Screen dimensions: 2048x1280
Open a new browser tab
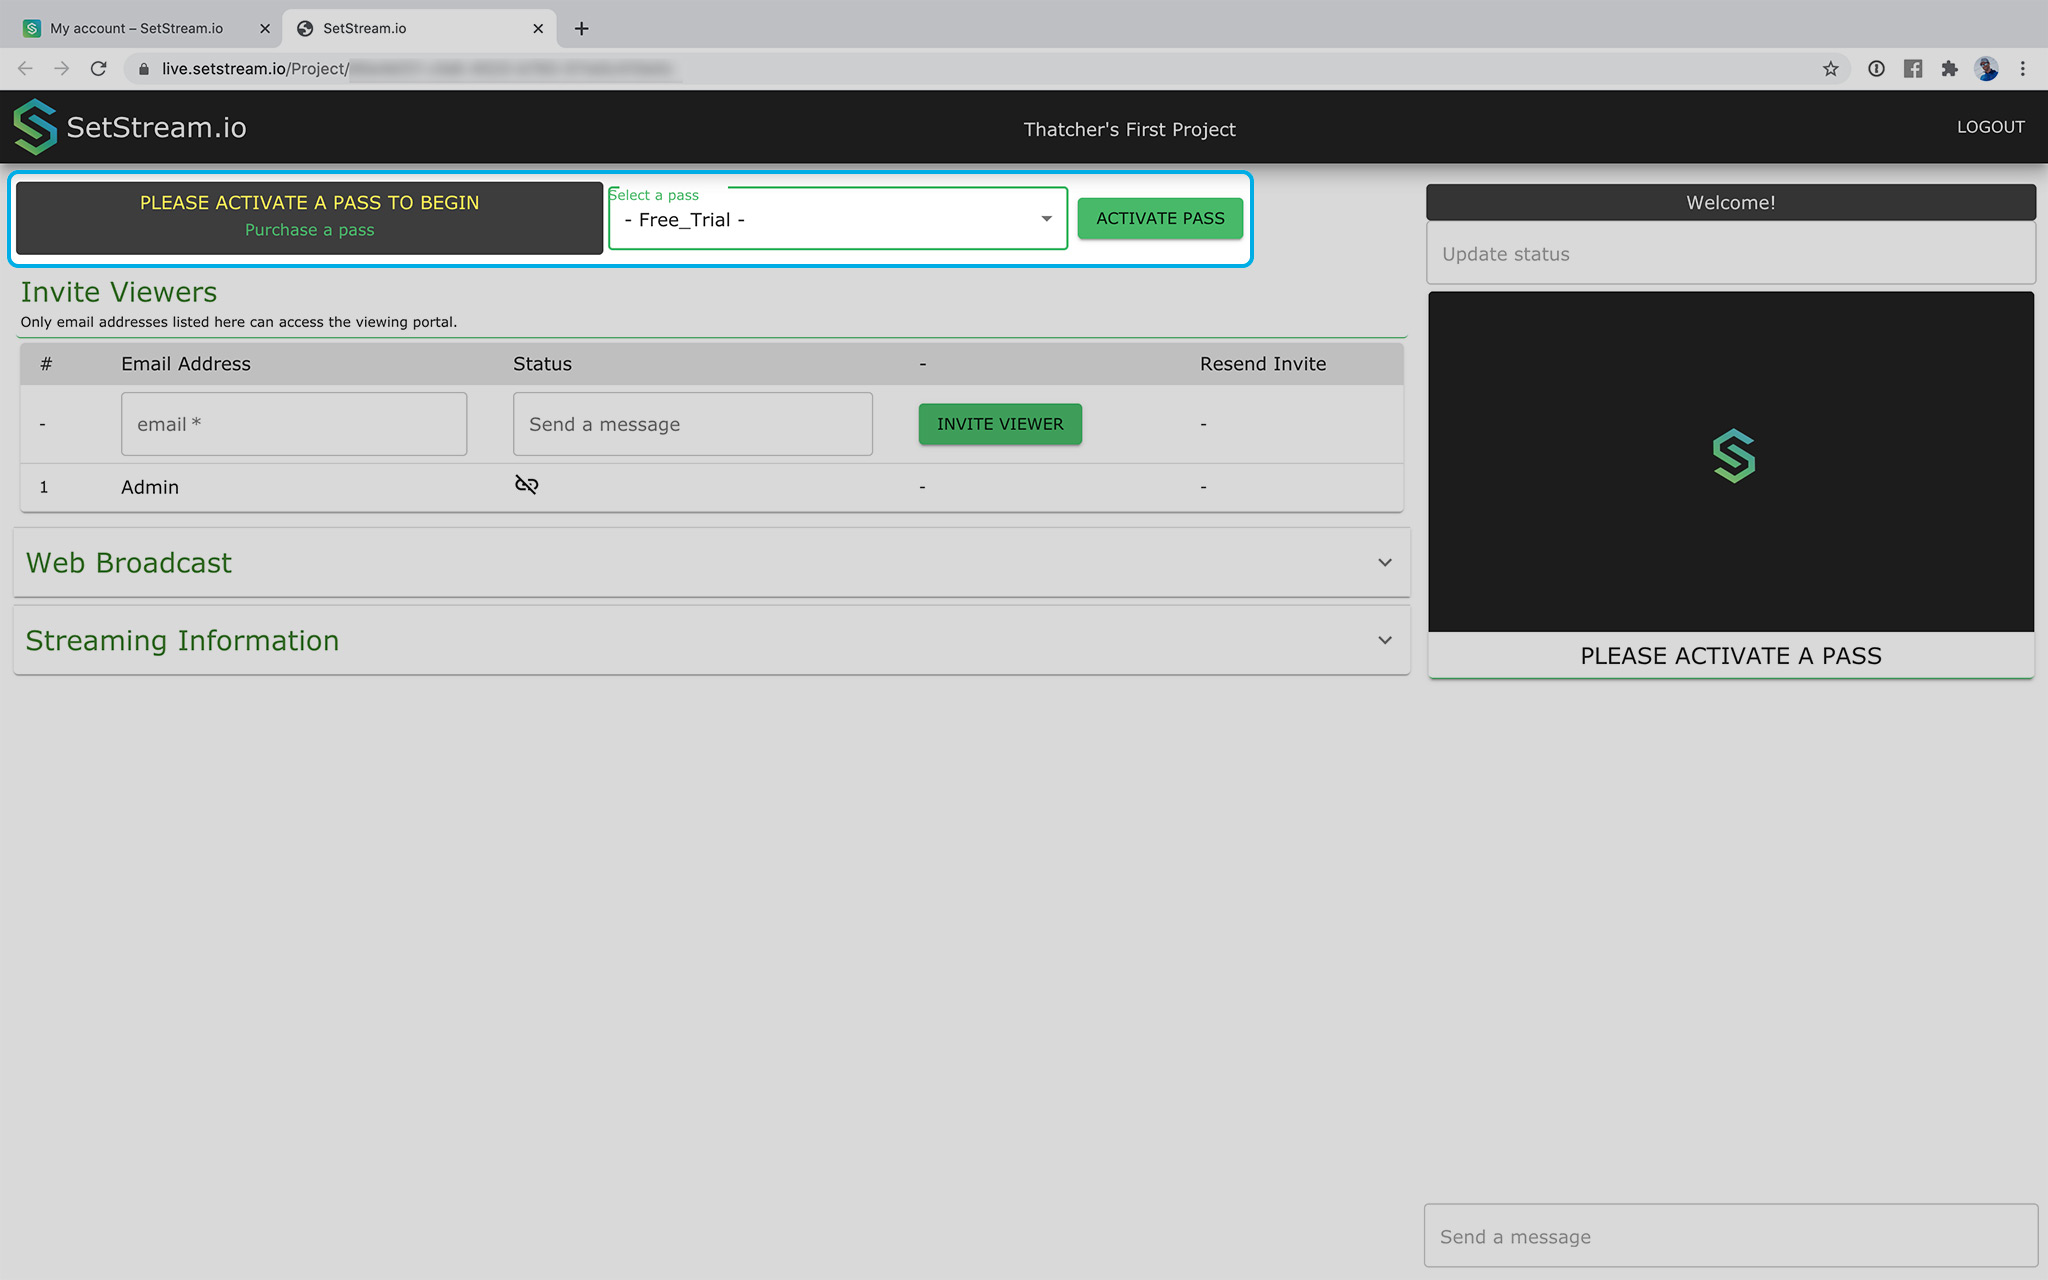coord(581,28)
